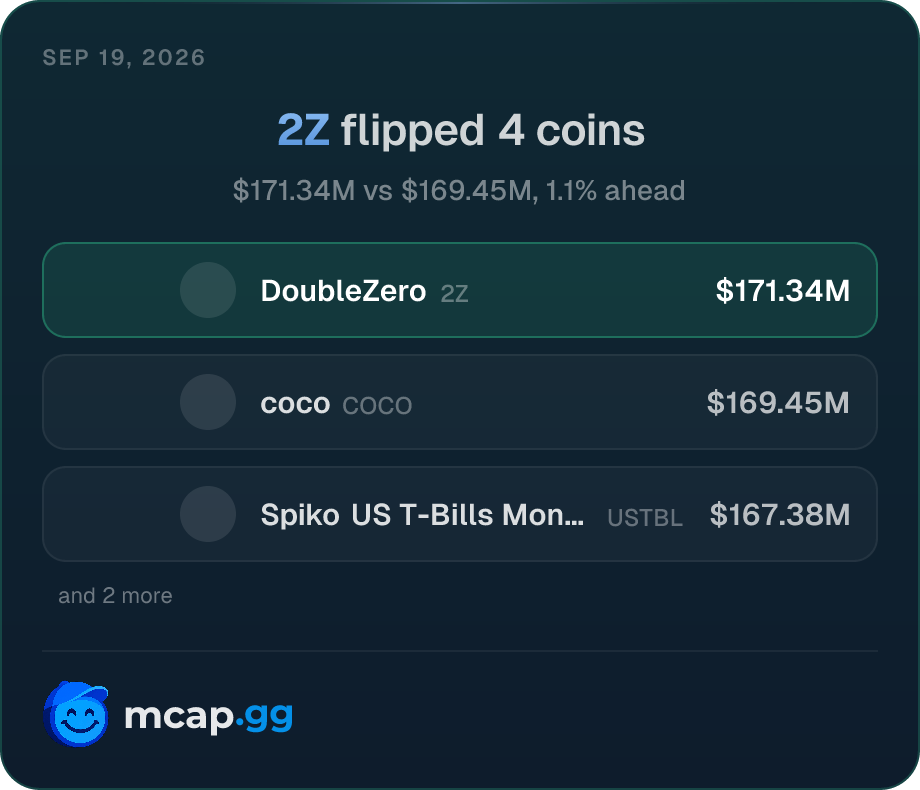The image size is (920, 790).
Task: Select the highlighted DoubleZero row
Action: click(460, 290)
